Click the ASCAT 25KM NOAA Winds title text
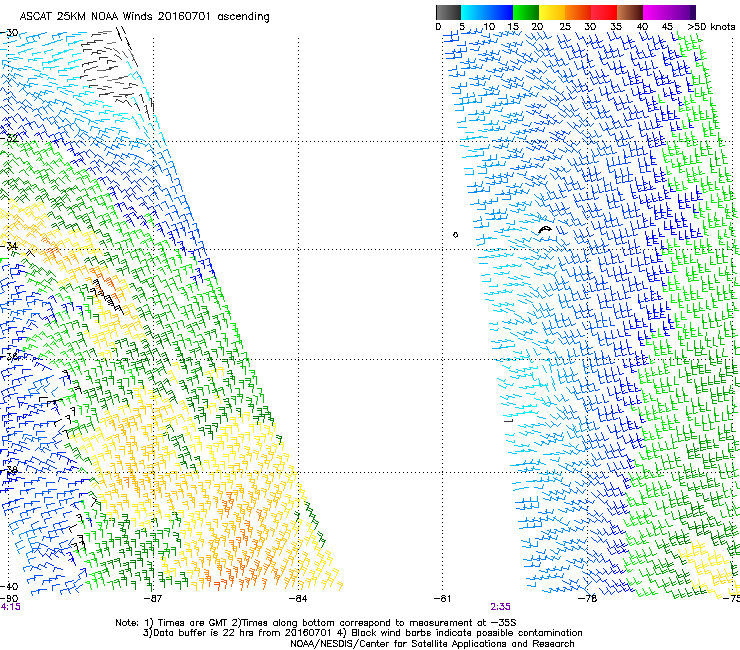Screen dimensions: 740x650 [144, 16]
